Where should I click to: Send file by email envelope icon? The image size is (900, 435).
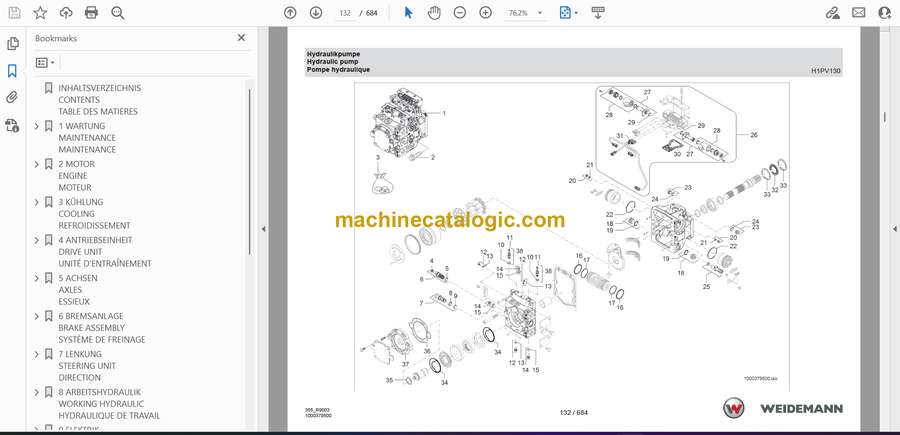(859, 13)
